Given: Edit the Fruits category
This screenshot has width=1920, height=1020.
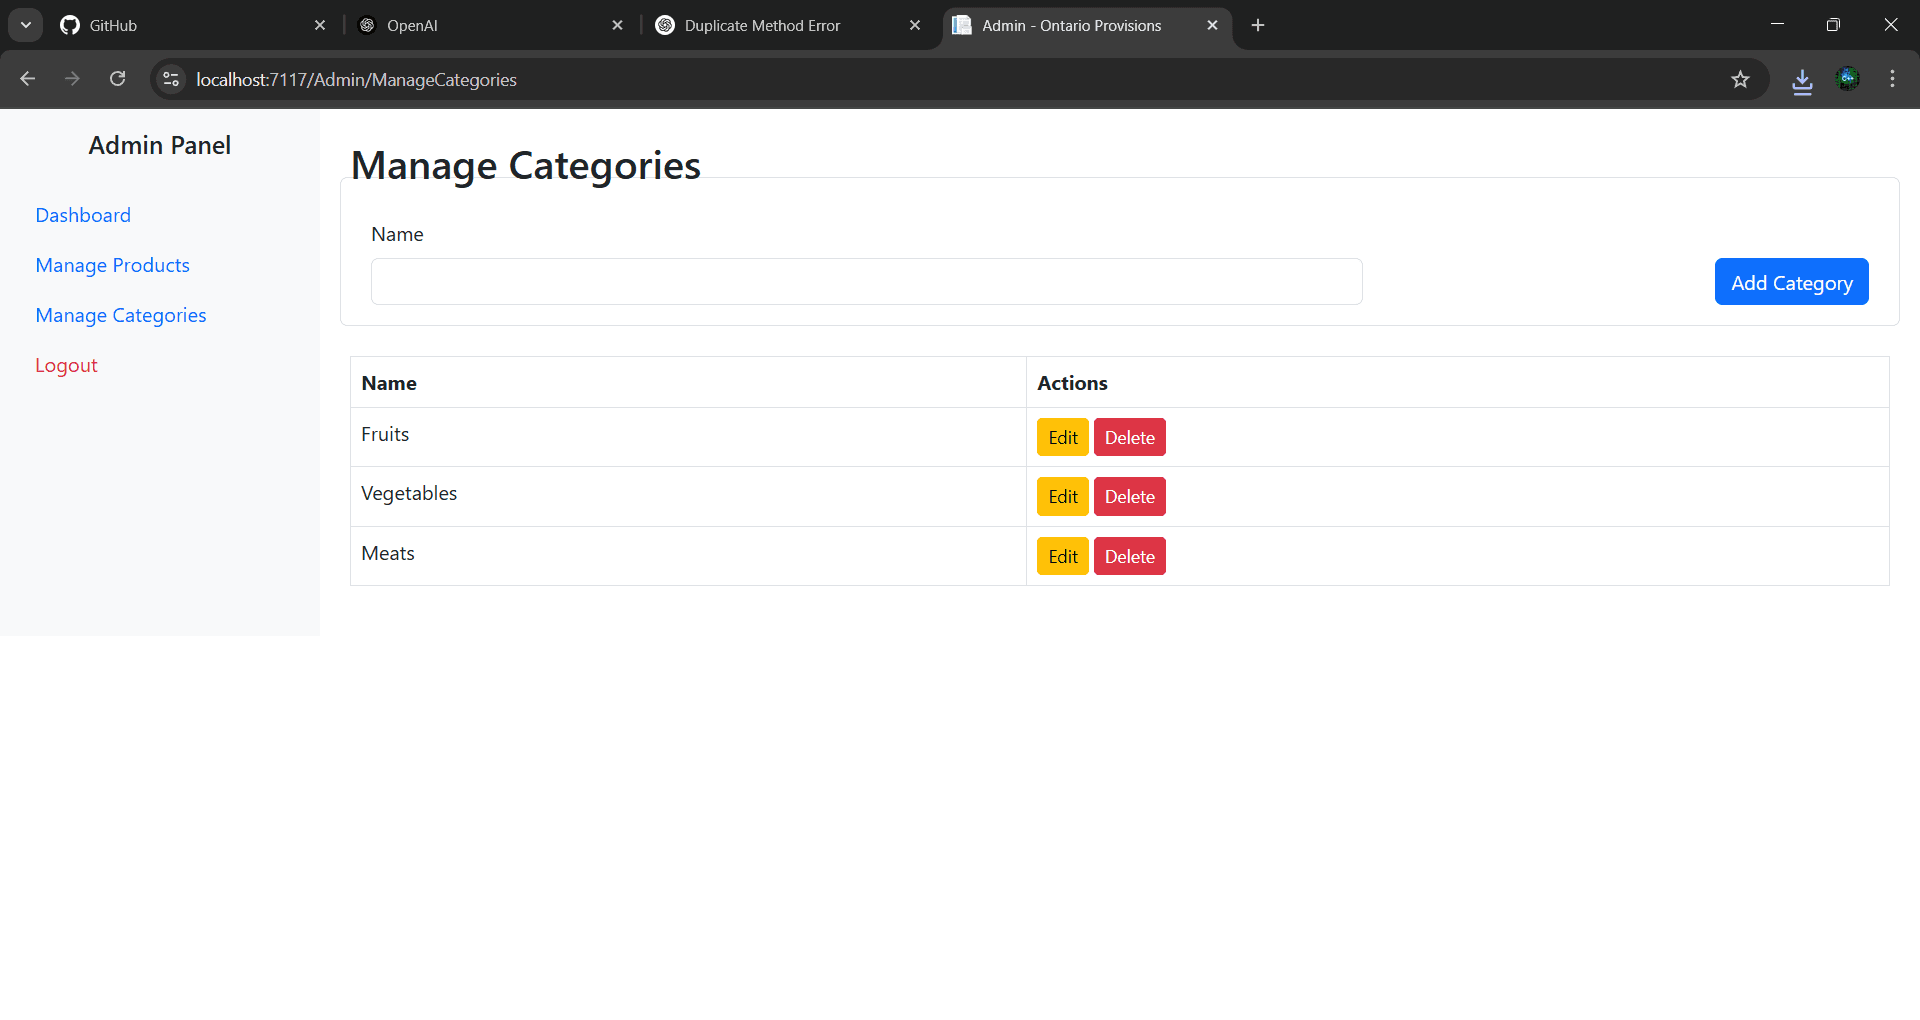Looking at the screenshot, I should [1062, 437].
